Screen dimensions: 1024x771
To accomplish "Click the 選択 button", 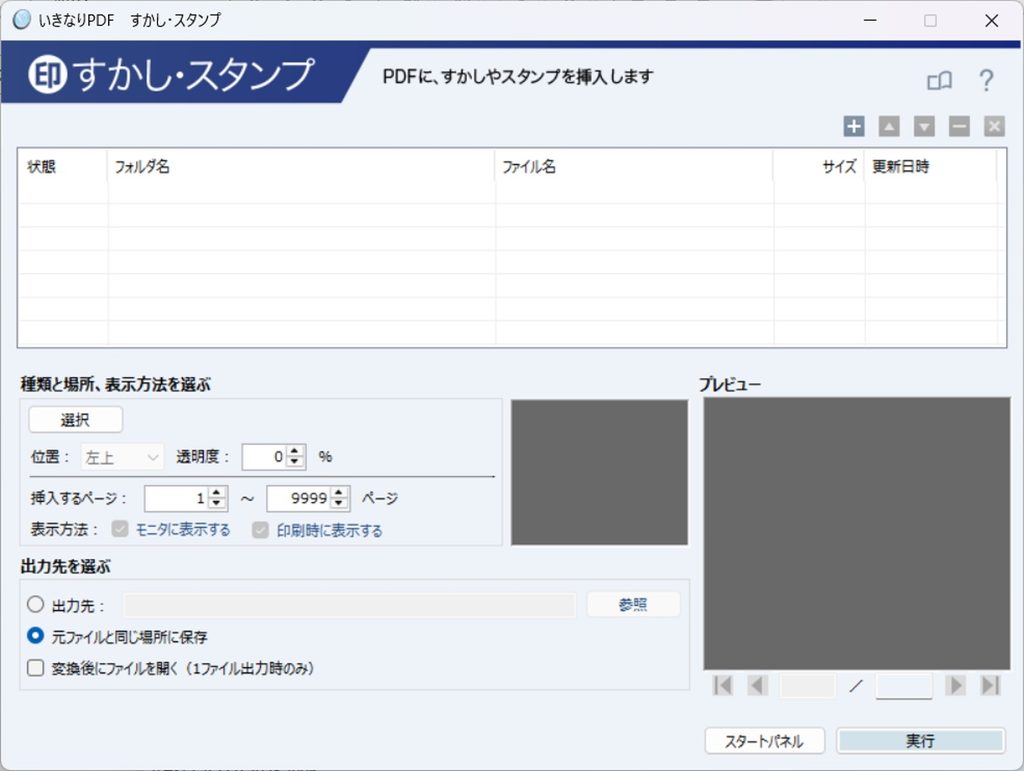I will 75,420.
